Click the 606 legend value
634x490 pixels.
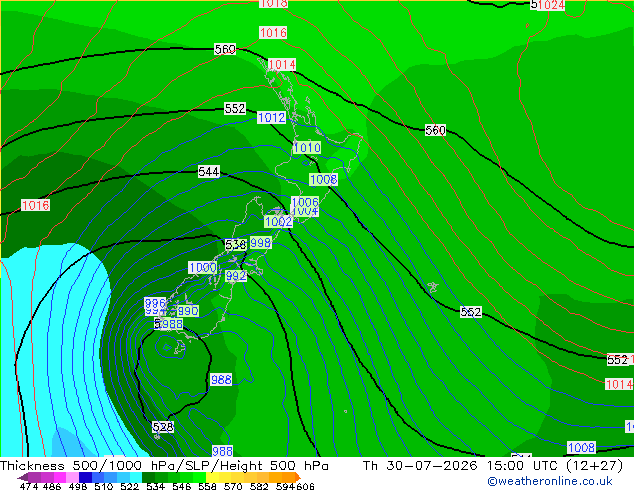(x=305, y=486)
